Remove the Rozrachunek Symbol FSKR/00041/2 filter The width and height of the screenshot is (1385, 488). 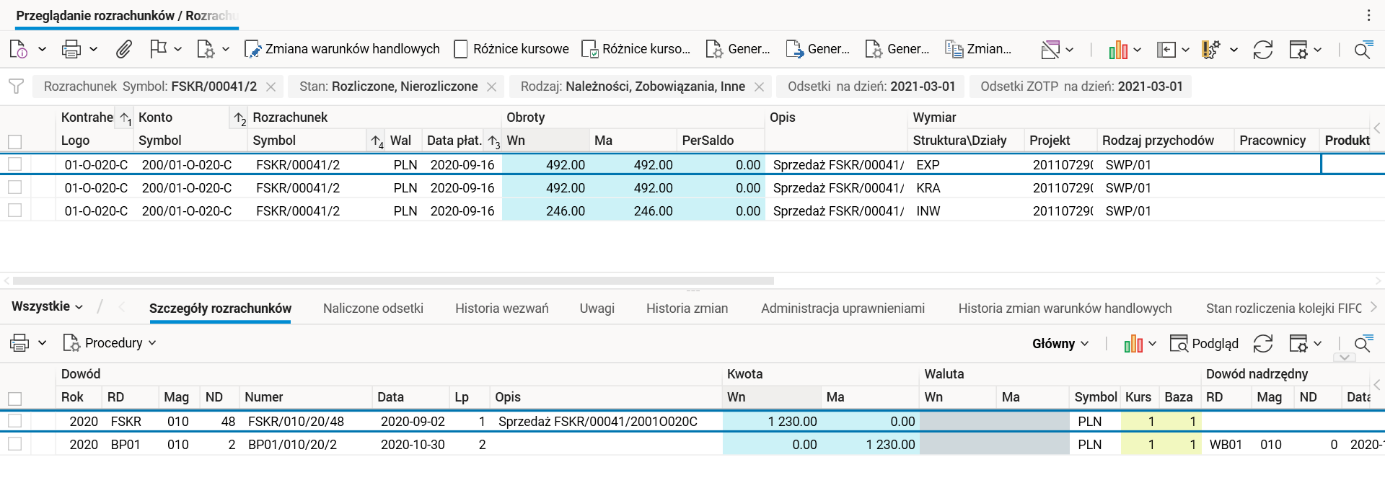coord(271,87)
